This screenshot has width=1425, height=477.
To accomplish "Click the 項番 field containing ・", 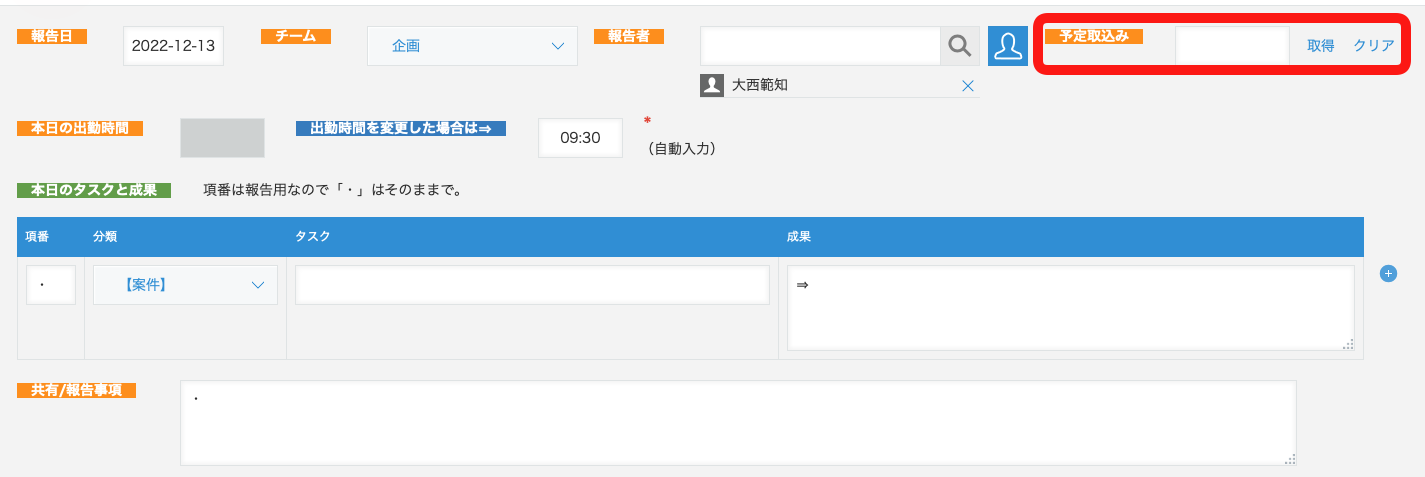I will (51, 285).
